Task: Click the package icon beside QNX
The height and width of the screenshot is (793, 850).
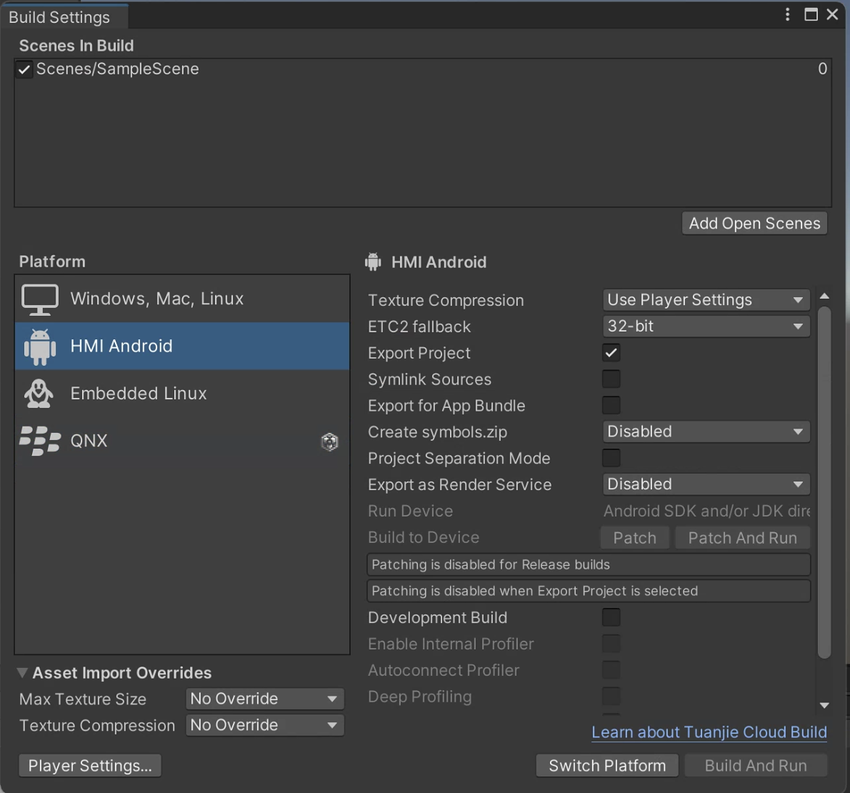Action: point(329,441)
